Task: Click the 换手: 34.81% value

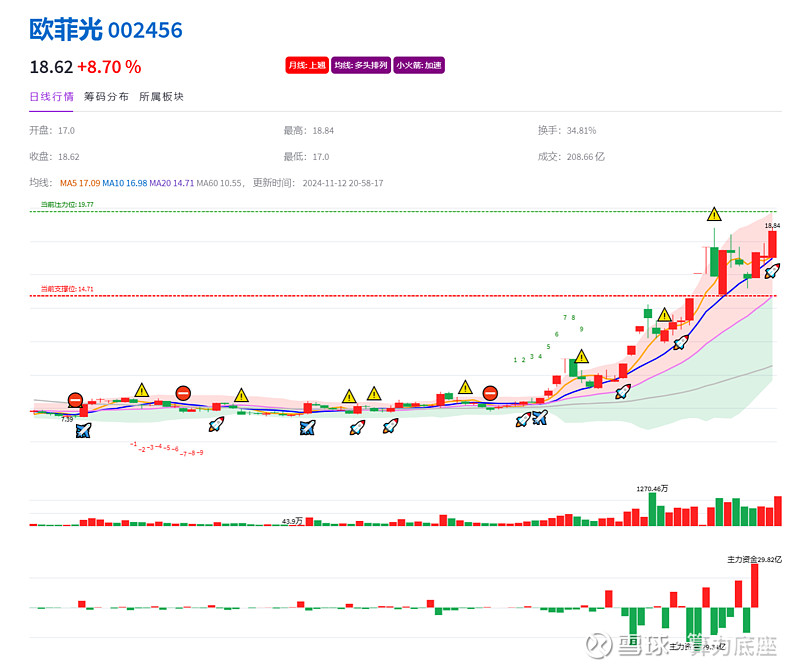Action: click(x=567, y=131)
